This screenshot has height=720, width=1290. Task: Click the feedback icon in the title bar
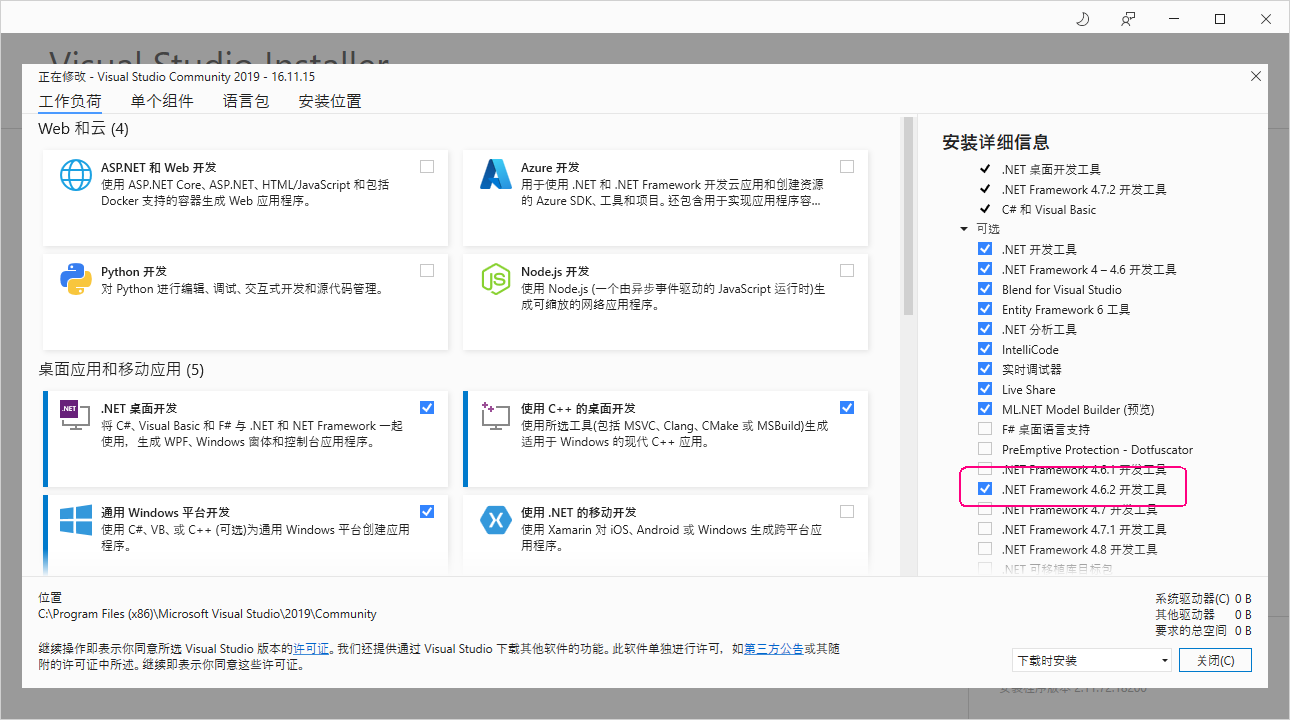(x=1129, y=19)
